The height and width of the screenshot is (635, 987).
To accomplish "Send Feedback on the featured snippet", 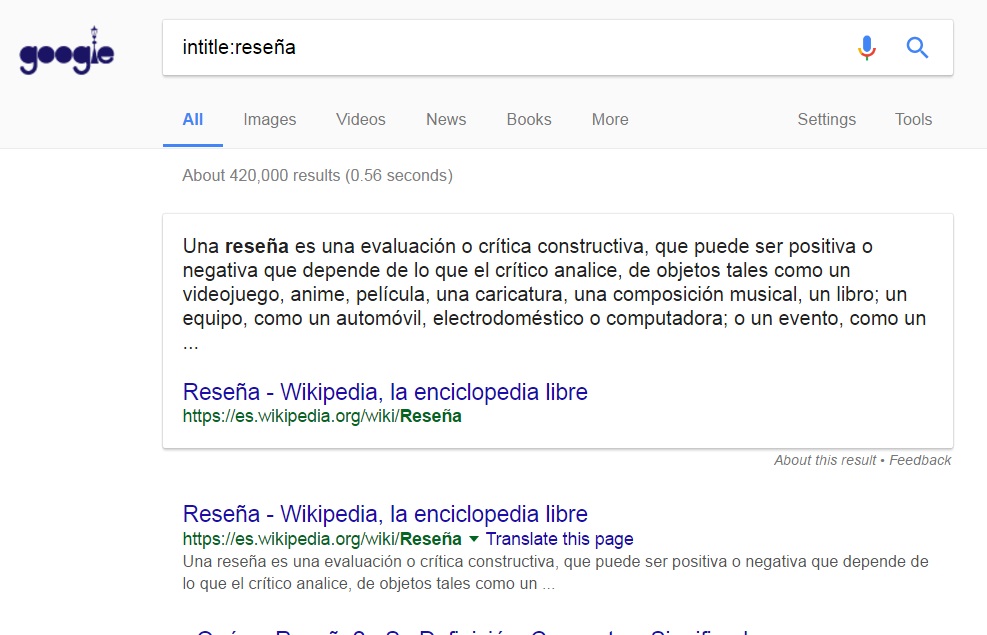I will pyautogui.click(x=920, y=460).
